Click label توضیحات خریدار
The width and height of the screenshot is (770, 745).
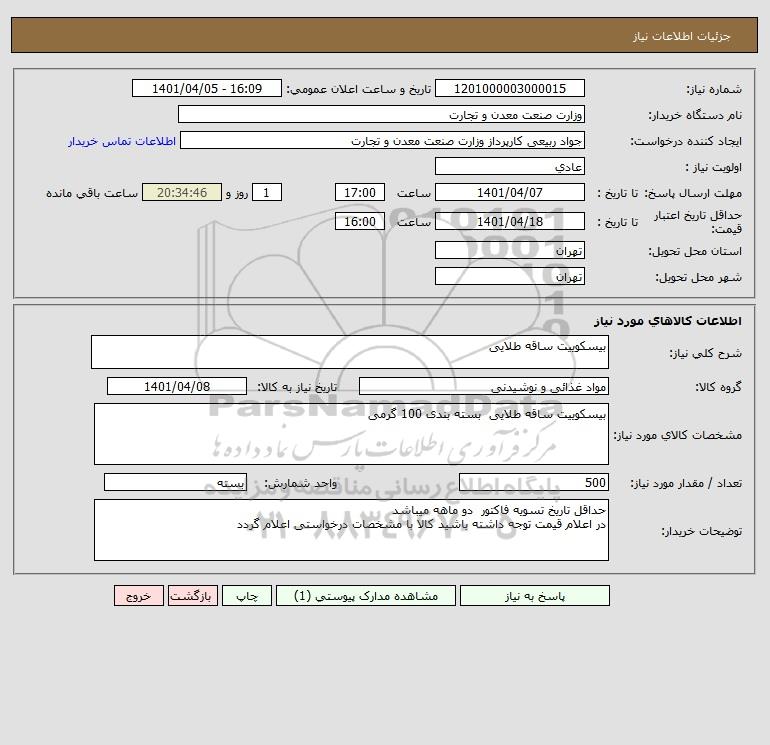pos(702,531)
